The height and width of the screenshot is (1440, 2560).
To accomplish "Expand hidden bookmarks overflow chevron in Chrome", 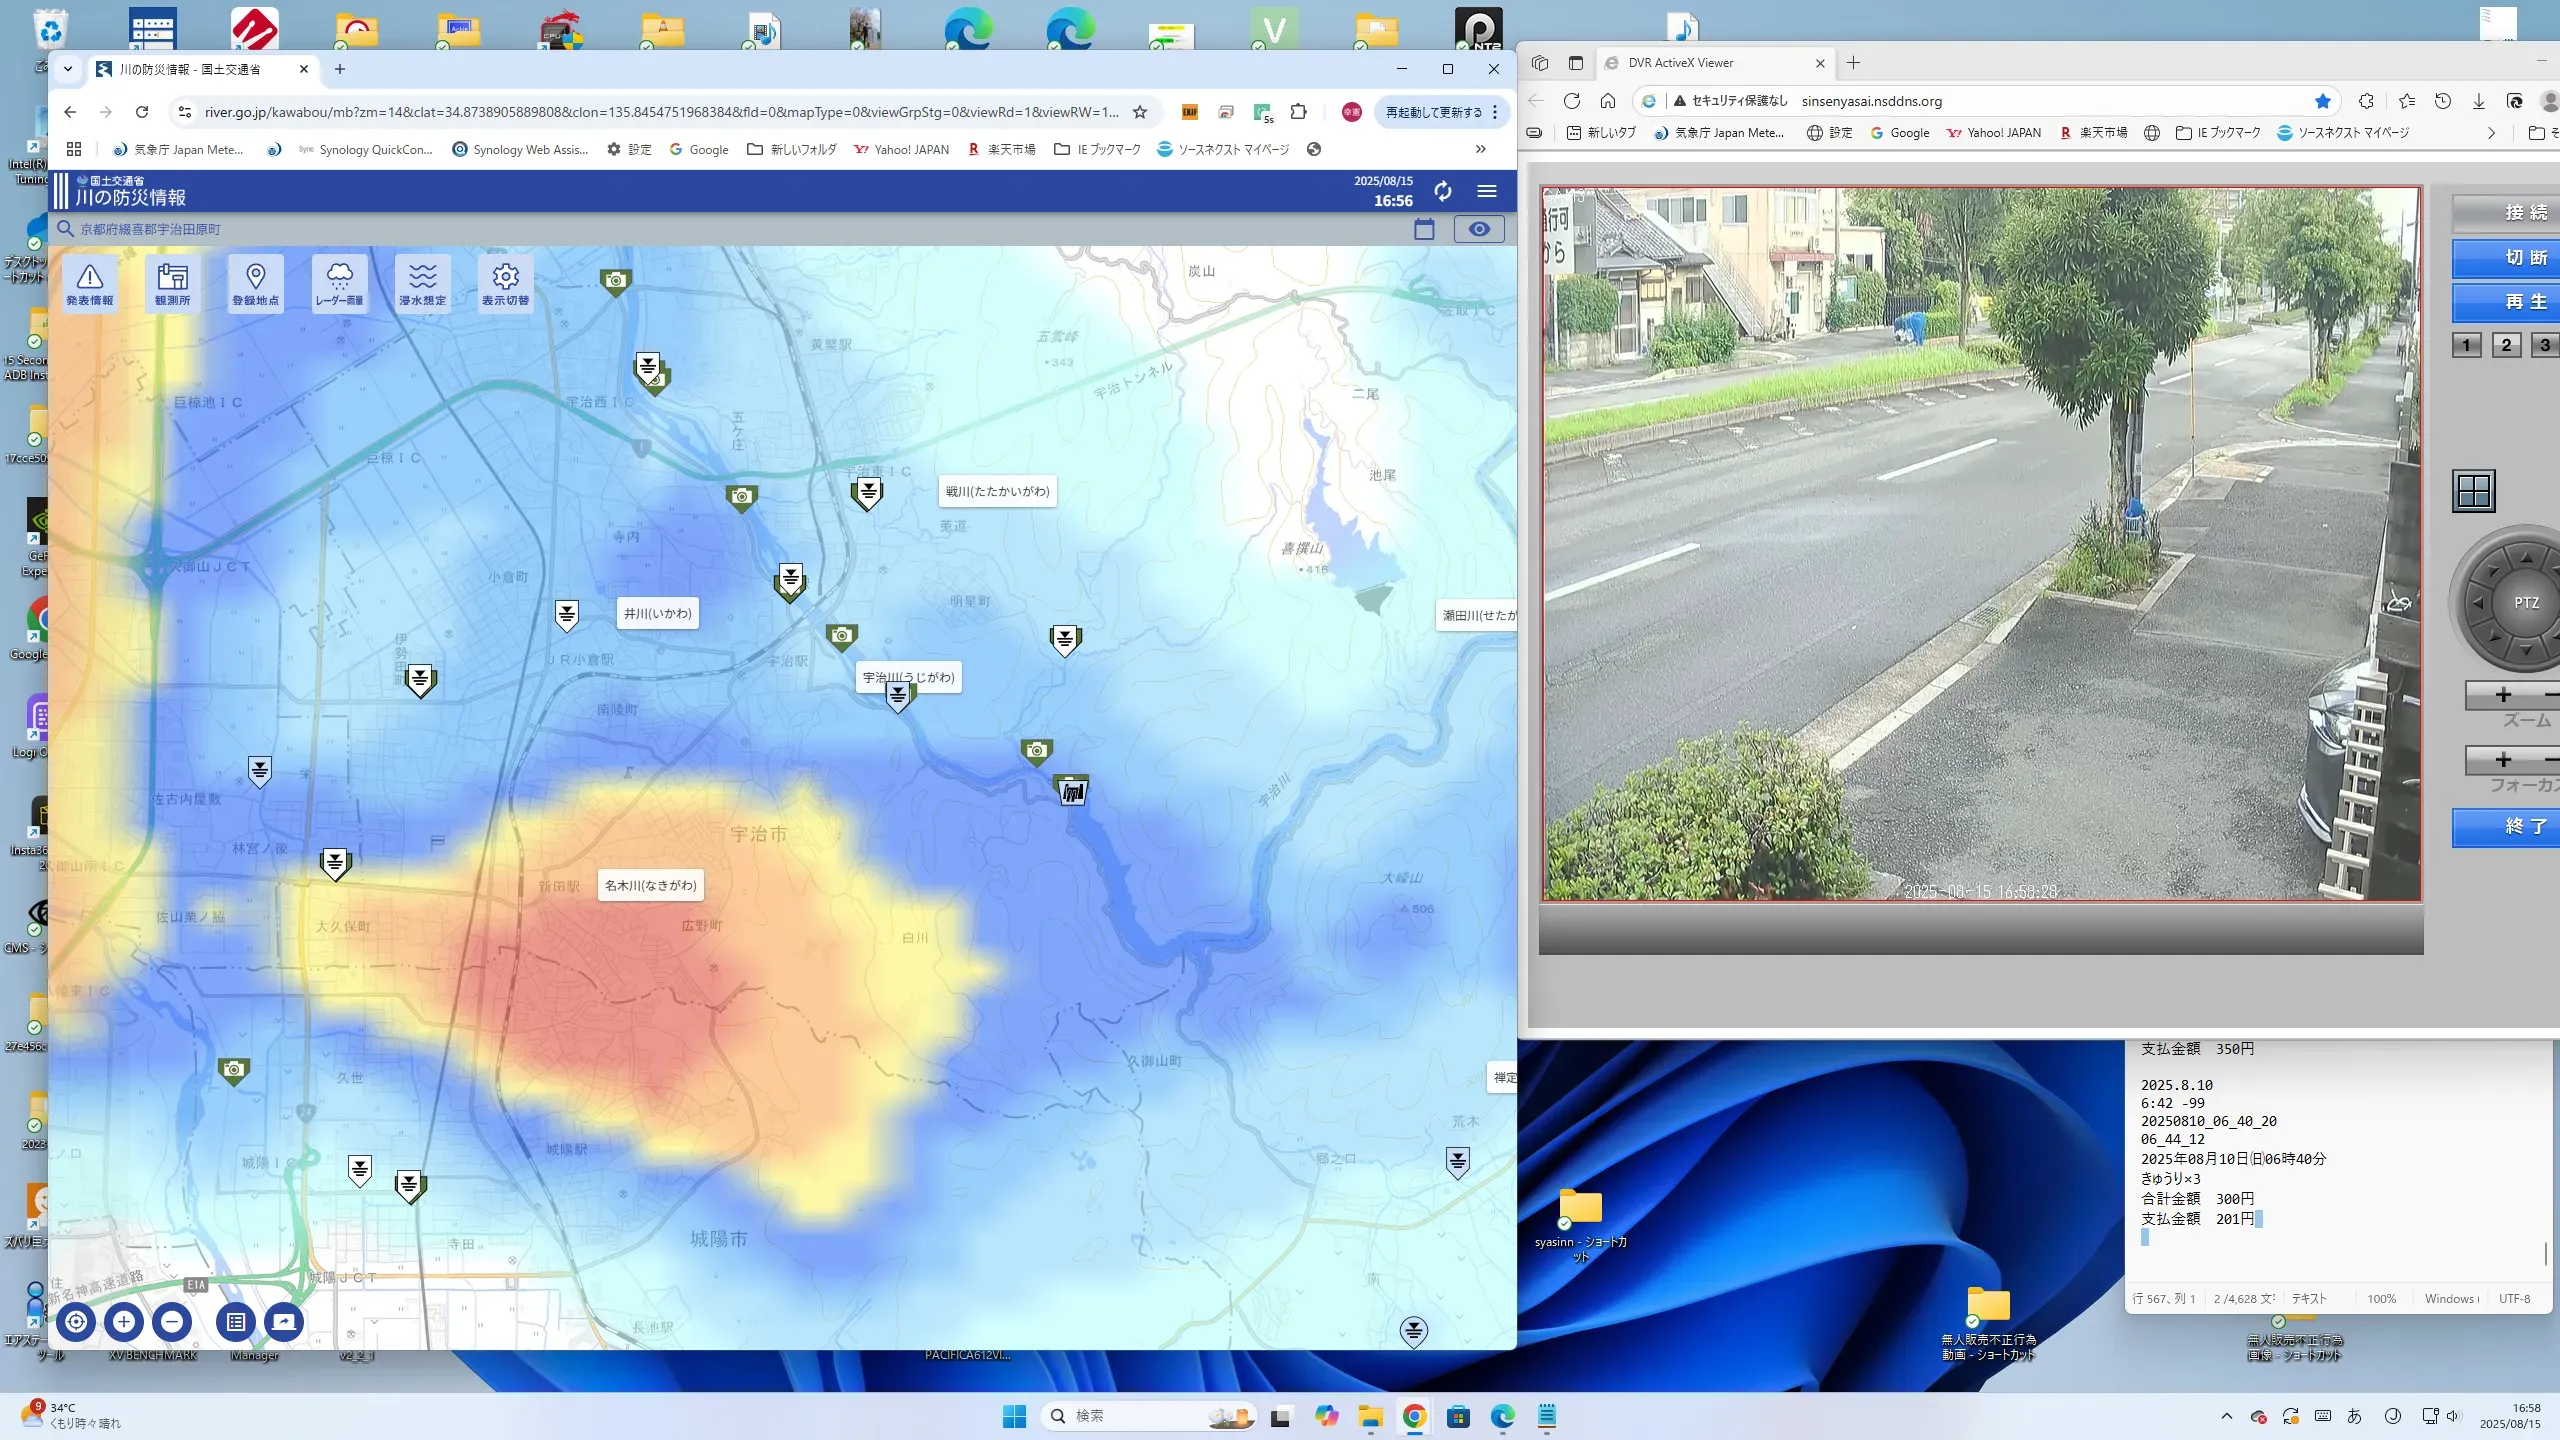I will pos(1480,149).
